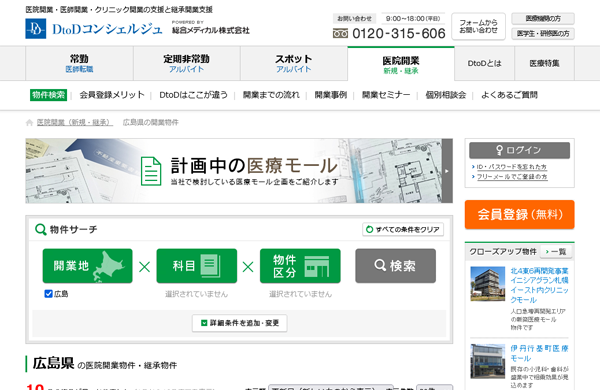This screenshot has height=390, width=600.
Task: Open the 表示順 sort dropdown
Action: (x=331, y=387)
